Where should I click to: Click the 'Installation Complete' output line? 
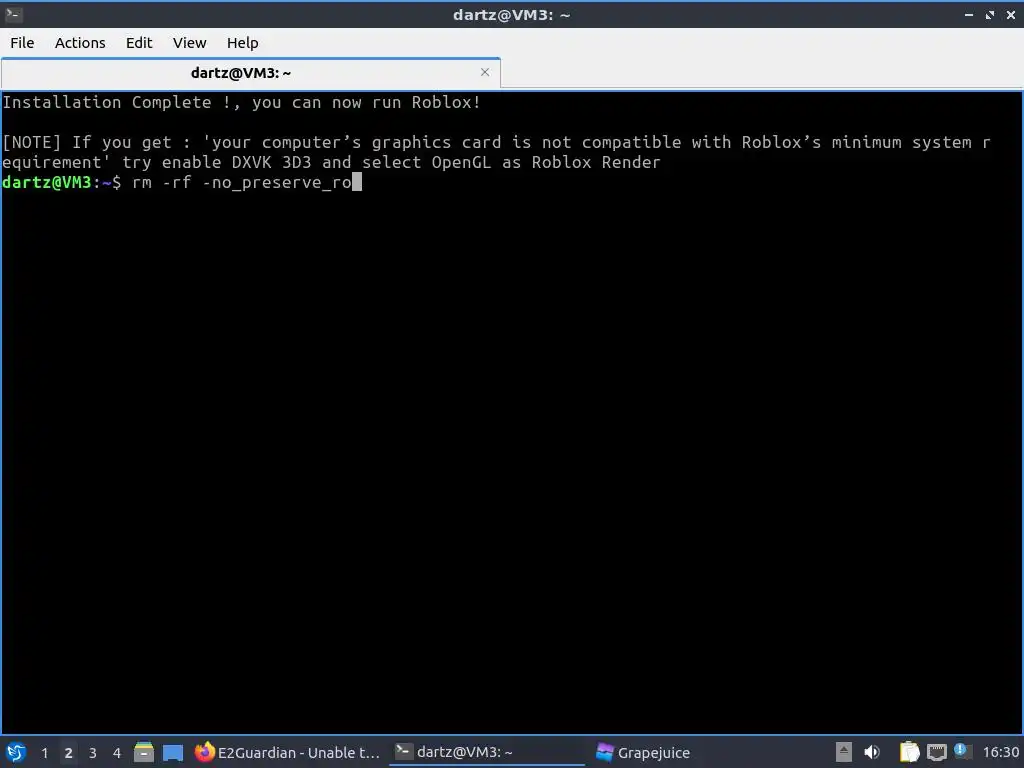coord(242,103)
